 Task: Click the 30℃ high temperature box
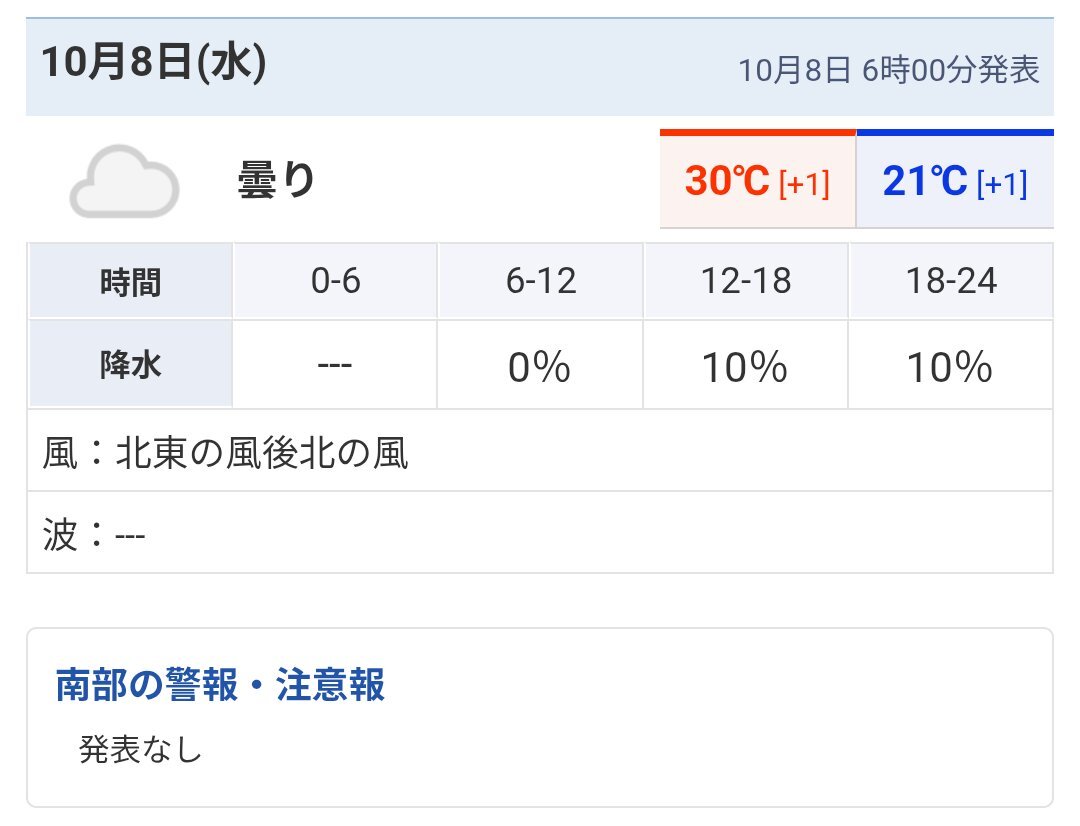[757, 182]
